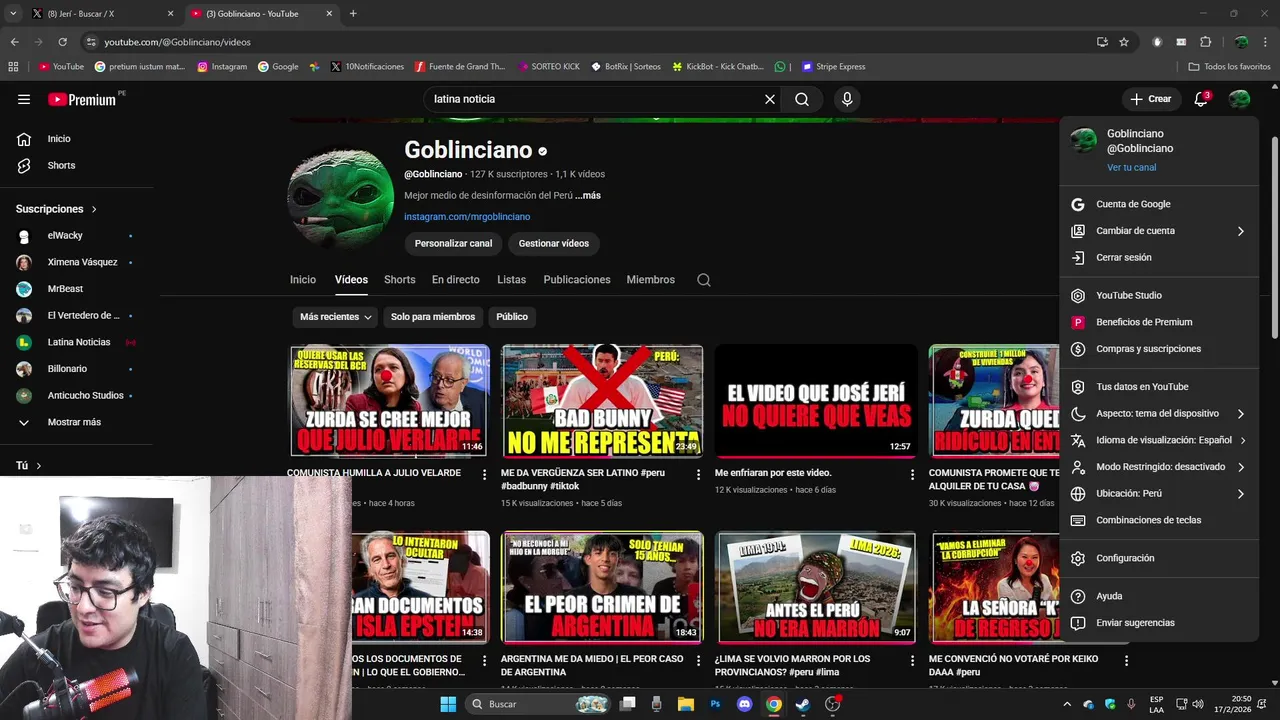Open the Ver tu canal link

point(1131,168)
